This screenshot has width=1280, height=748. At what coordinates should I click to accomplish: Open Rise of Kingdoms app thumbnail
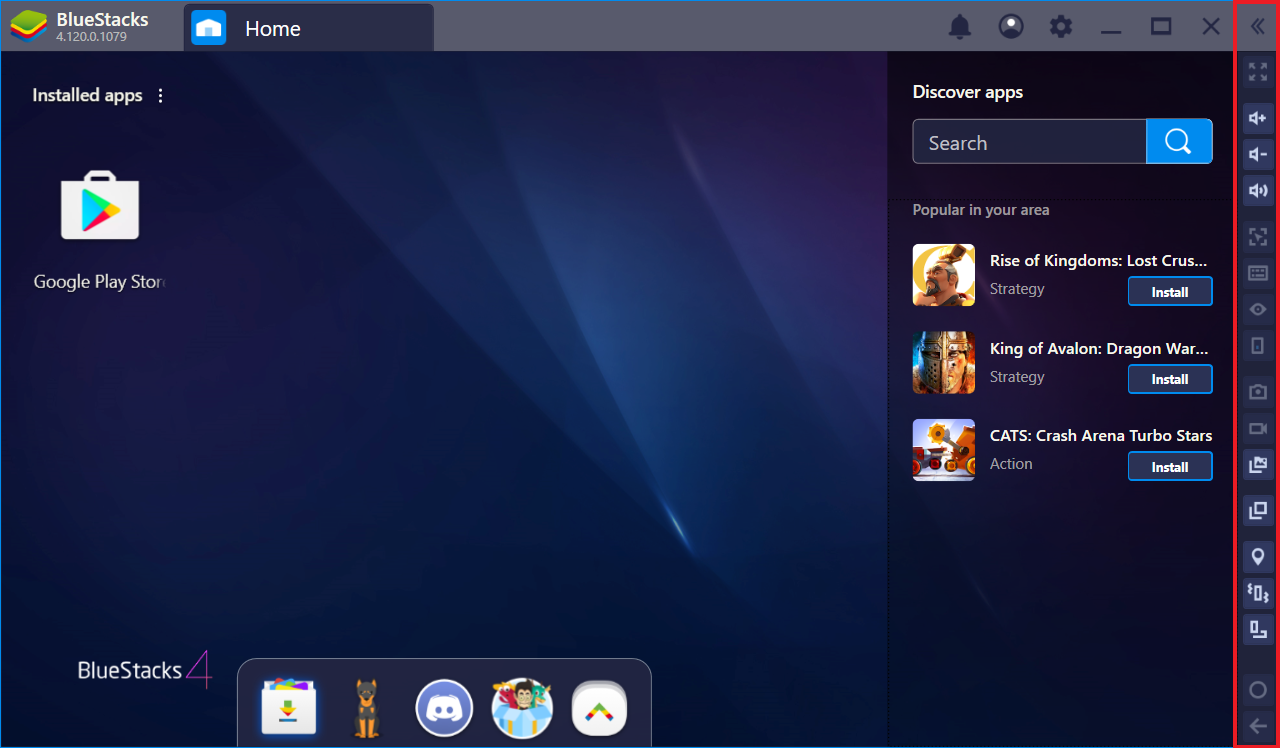click(x=944, y=275)
